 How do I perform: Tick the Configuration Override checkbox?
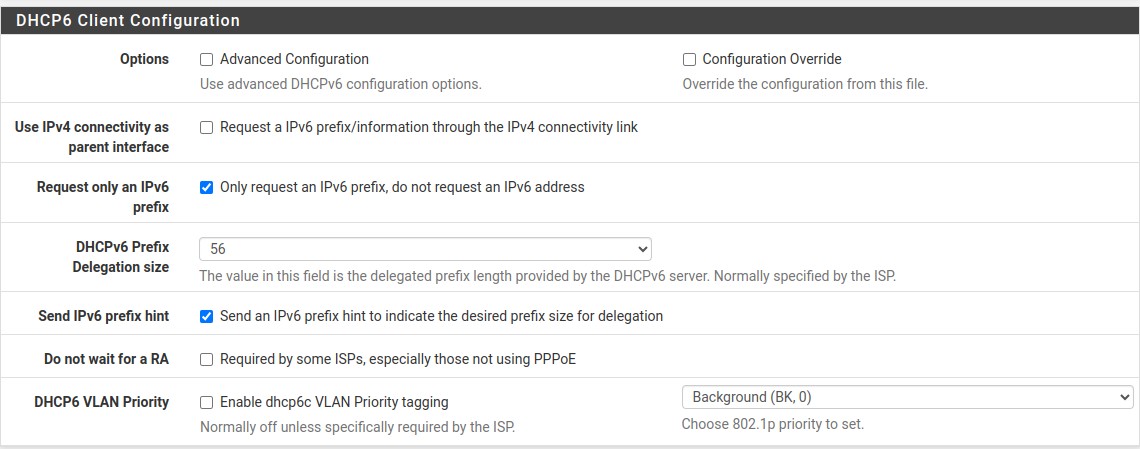[x=689, y=60]
